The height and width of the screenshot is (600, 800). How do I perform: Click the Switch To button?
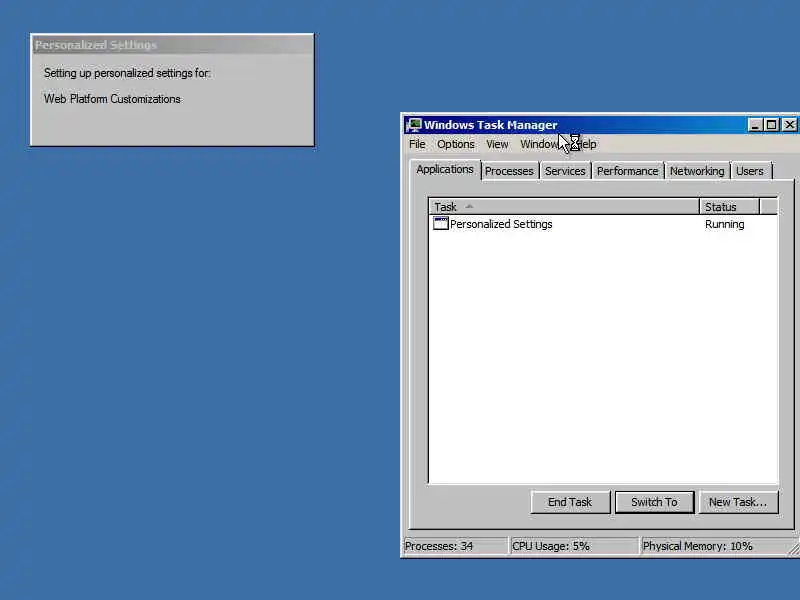tap(654, 502)
